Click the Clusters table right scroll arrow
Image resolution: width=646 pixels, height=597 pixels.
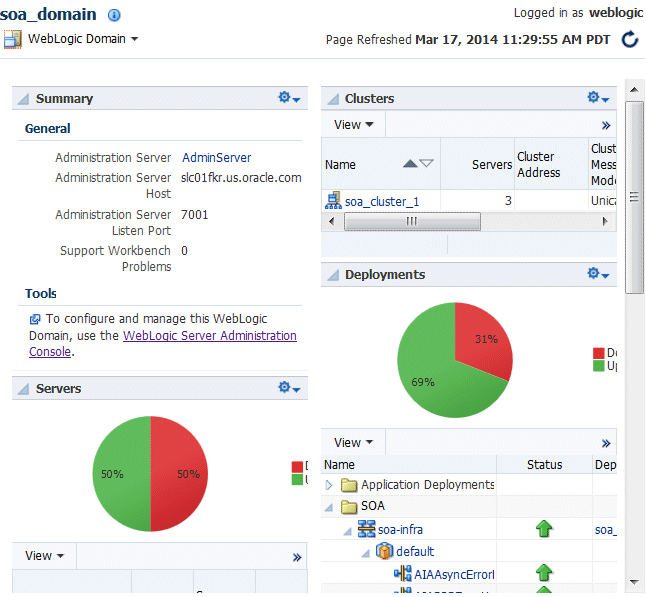(605, 221)
